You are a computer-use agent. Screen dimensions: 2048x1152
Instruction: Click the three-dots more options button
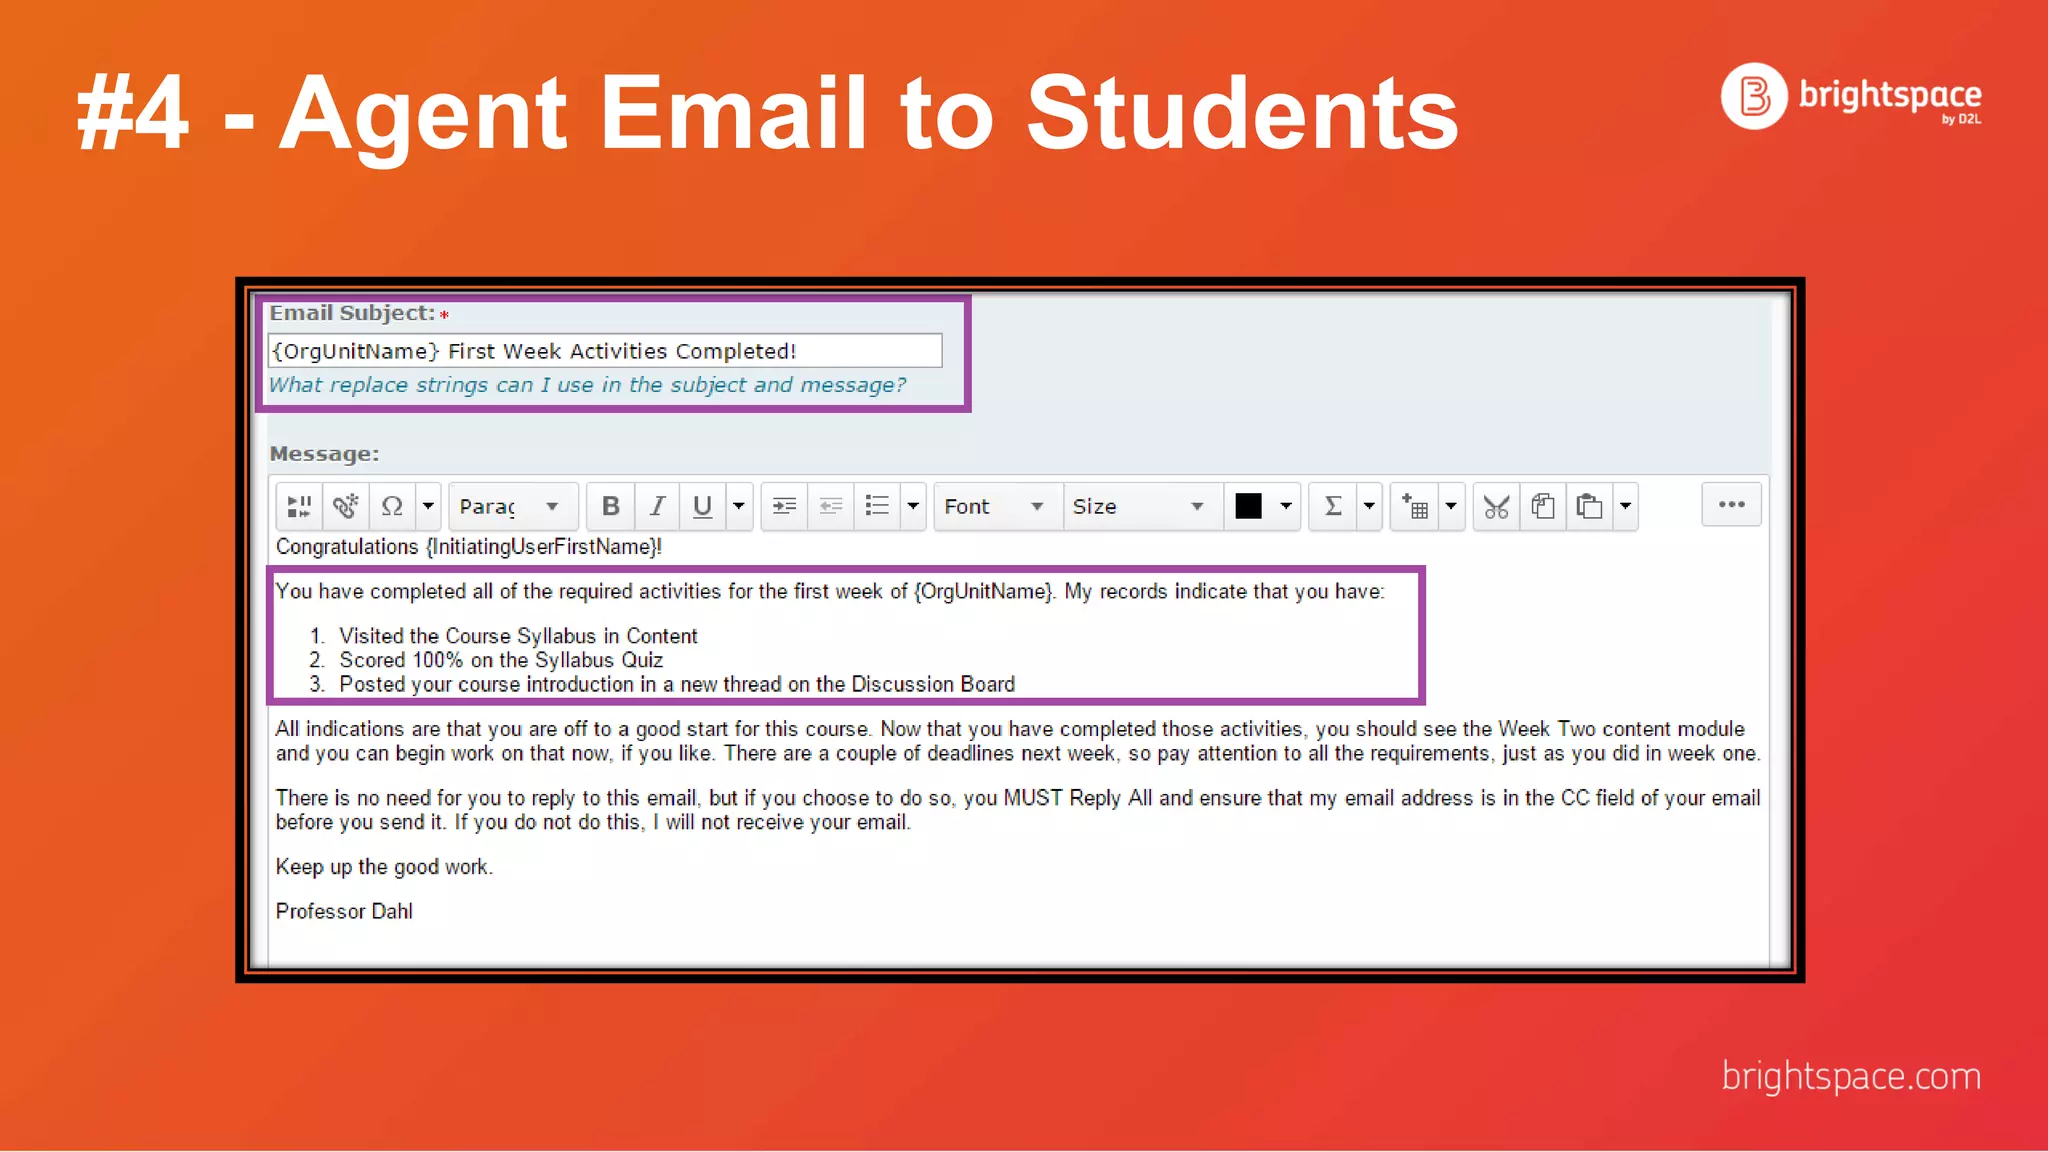pos(1732,504)
